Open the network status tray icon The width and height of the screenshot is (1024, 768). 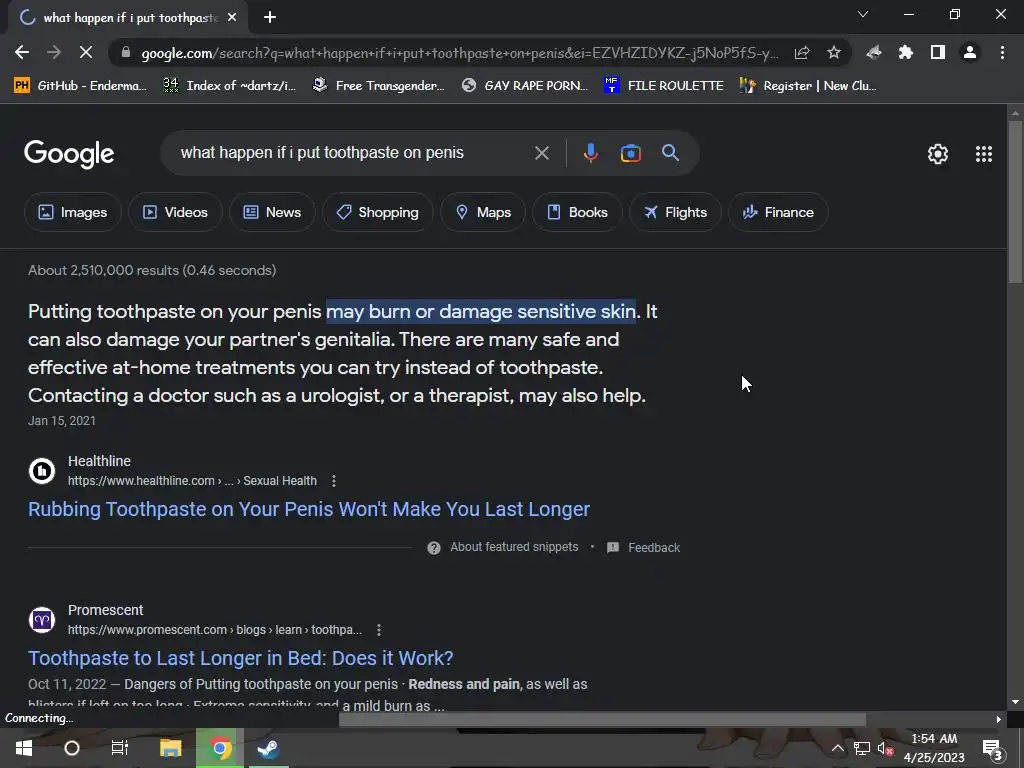click(861, 748)
